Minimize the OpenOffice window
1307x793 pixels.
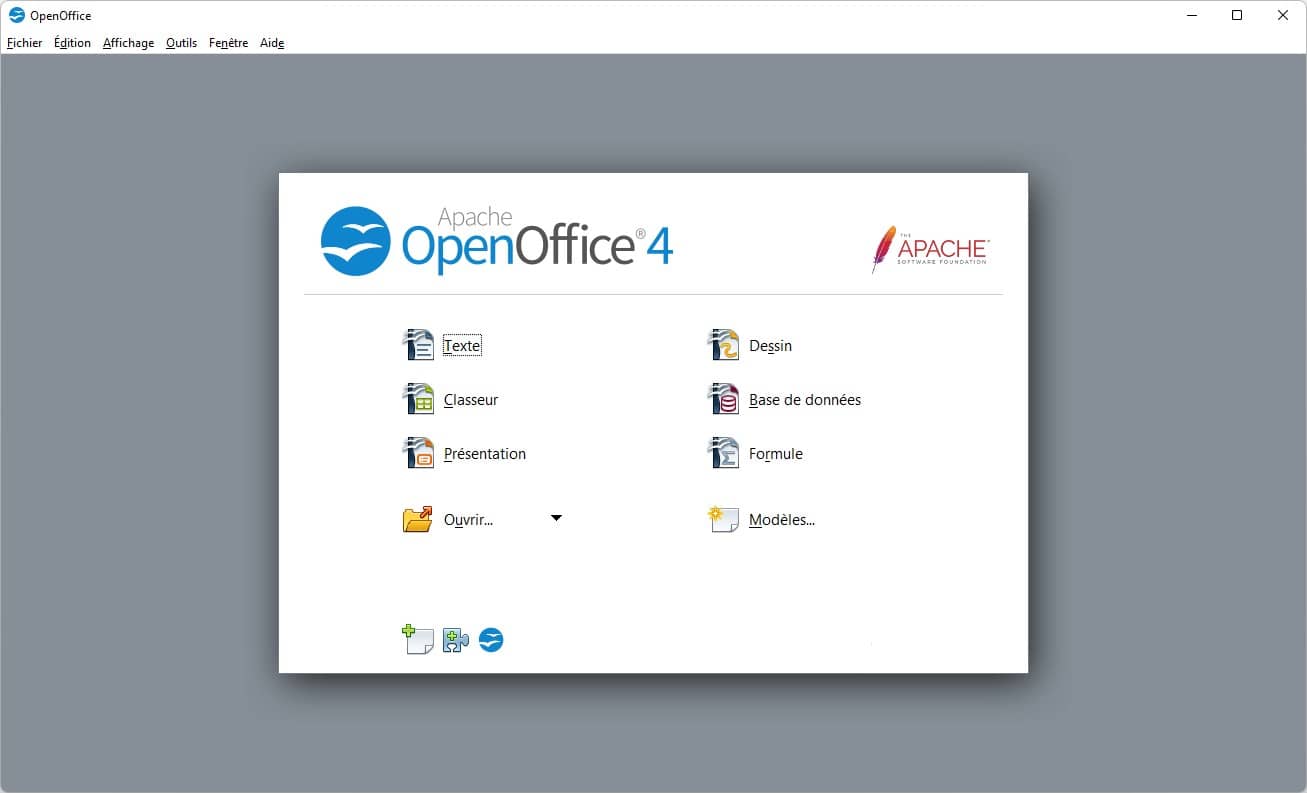point(1191,15)
